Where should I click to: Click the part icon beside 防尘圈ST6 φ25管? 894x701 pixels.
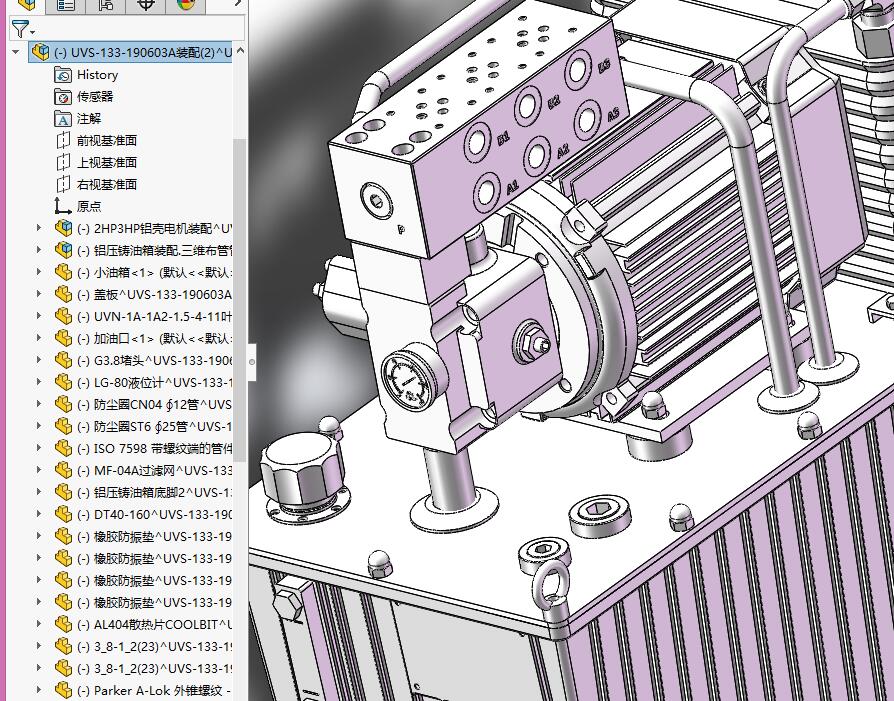63,426
